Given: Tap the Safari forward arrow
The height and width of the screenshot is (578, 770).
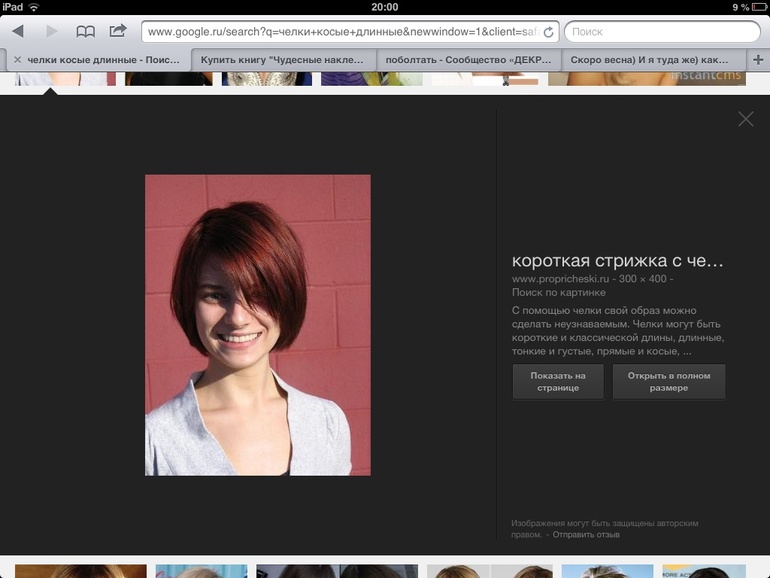Looking at the screenshot, I should click(x=52, y=32).
